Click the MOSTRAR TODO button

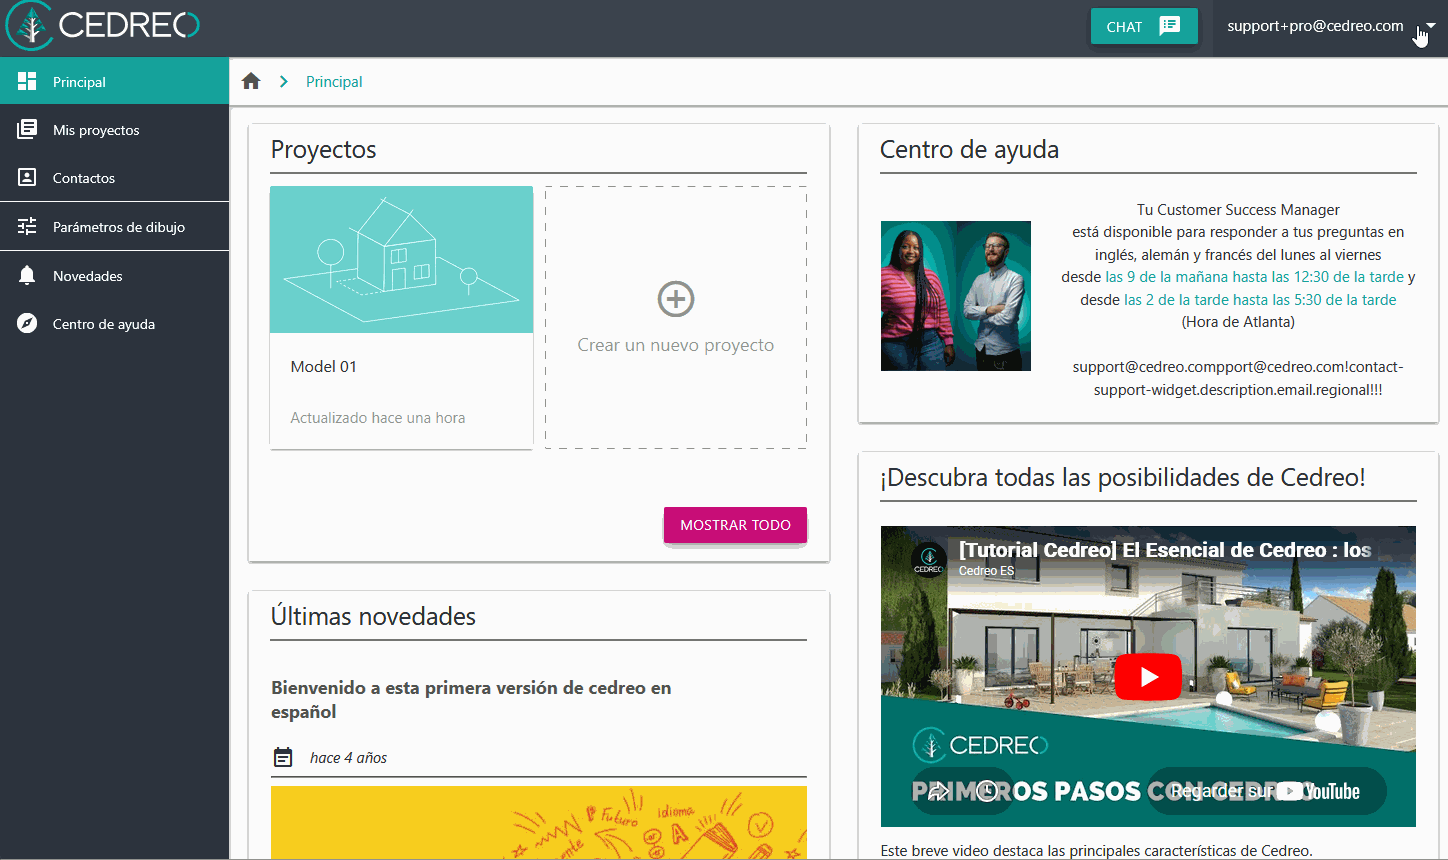pos(735,525)
